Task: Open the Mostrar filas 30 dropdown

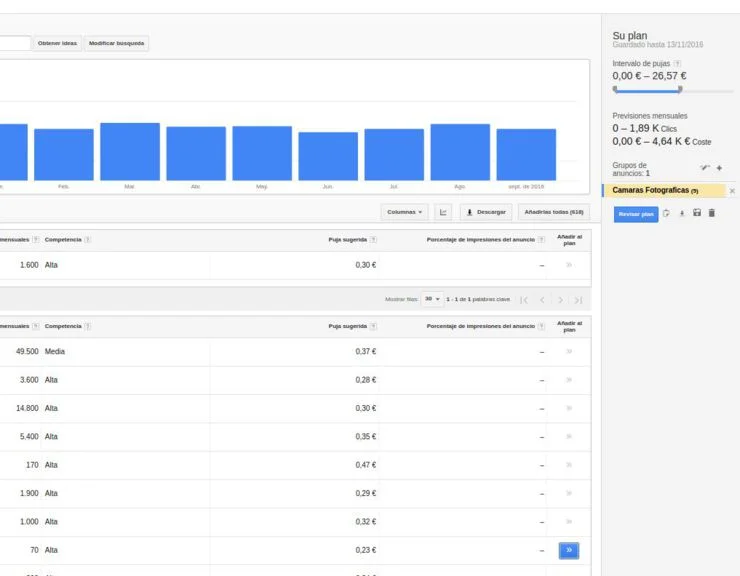Action: pyautogui.click(x=433, y=299)
